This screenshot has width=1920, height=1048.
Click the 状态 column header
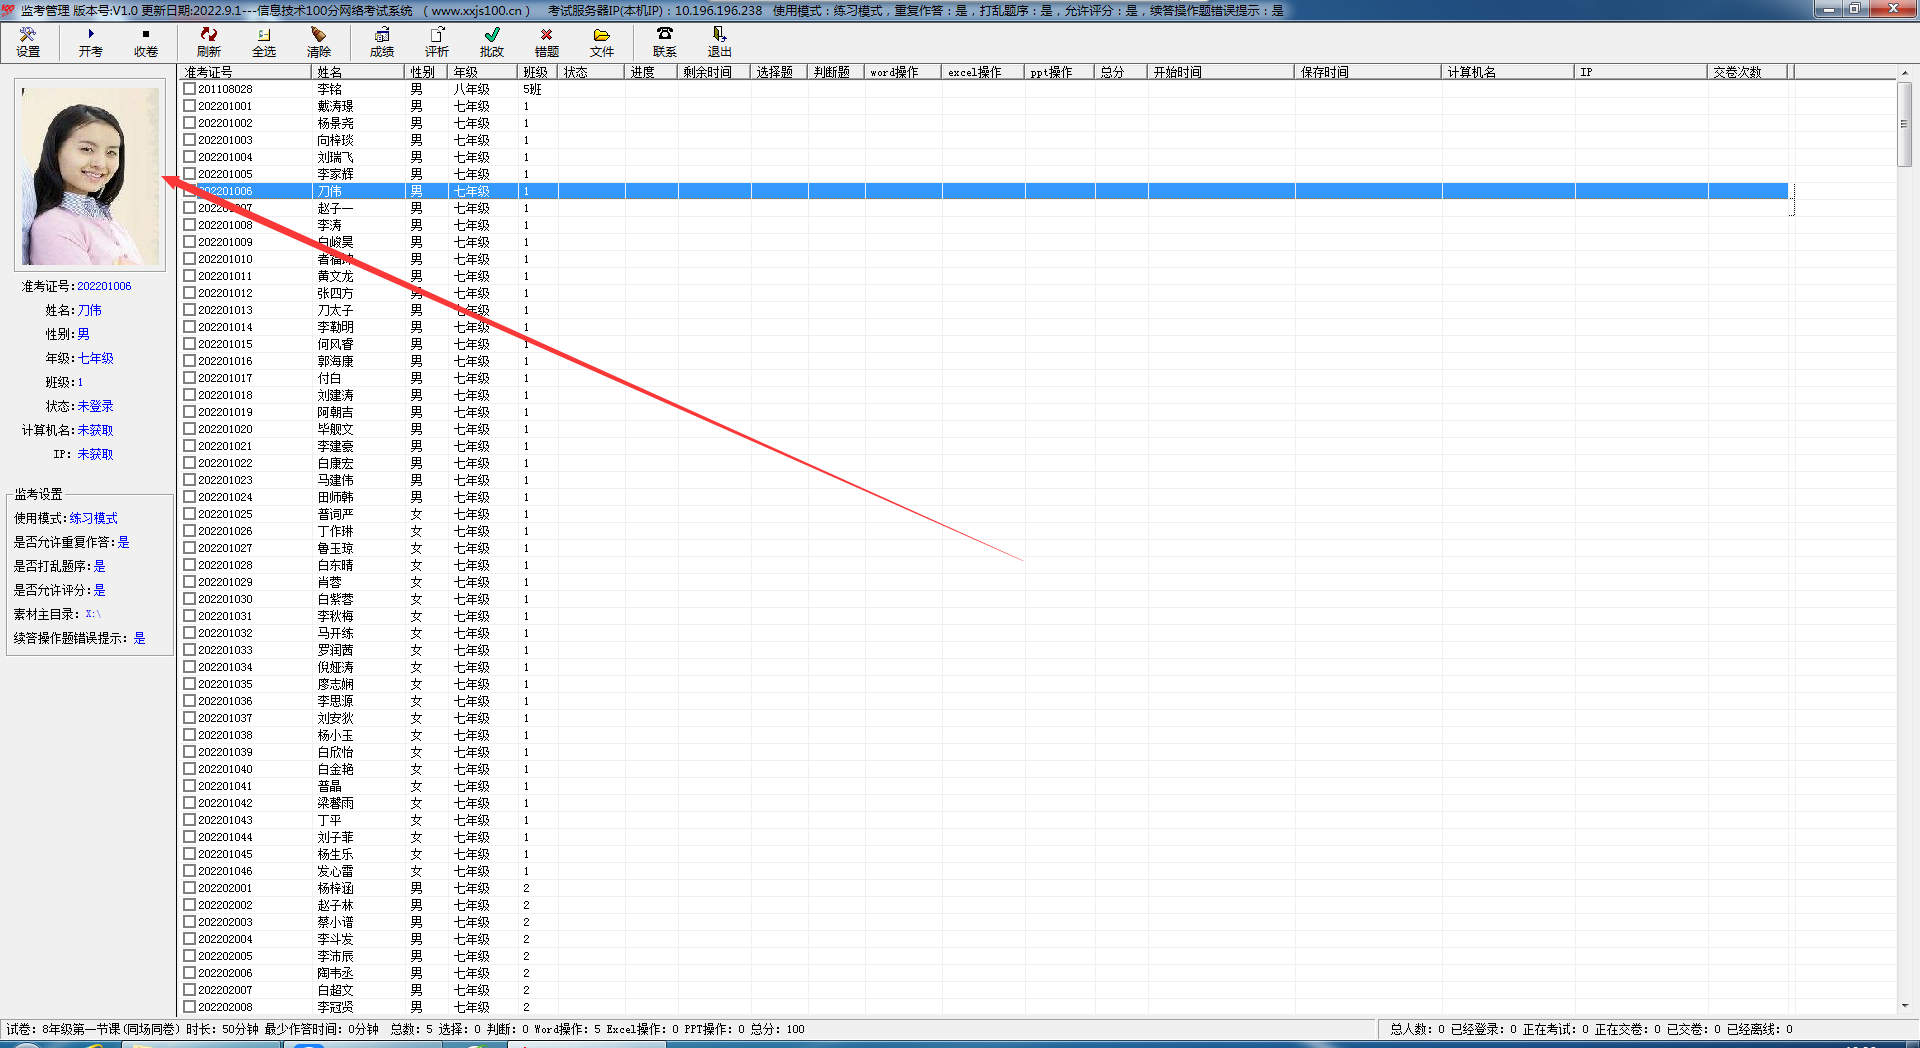click(591, 72)
